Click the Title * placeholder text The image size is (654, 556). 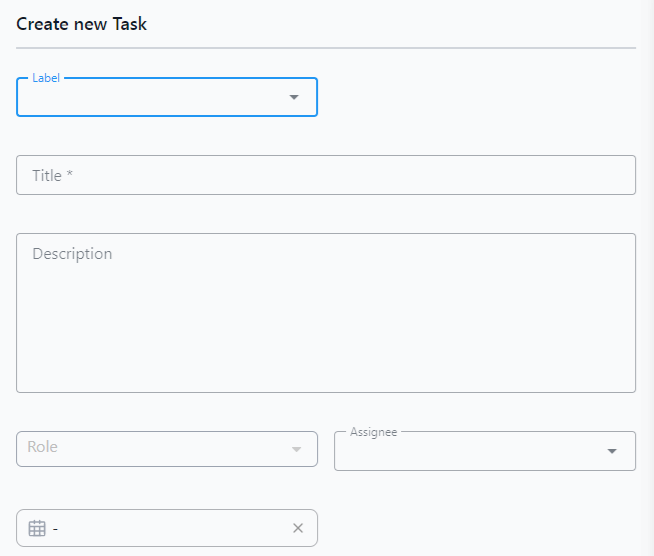[53, 176]
